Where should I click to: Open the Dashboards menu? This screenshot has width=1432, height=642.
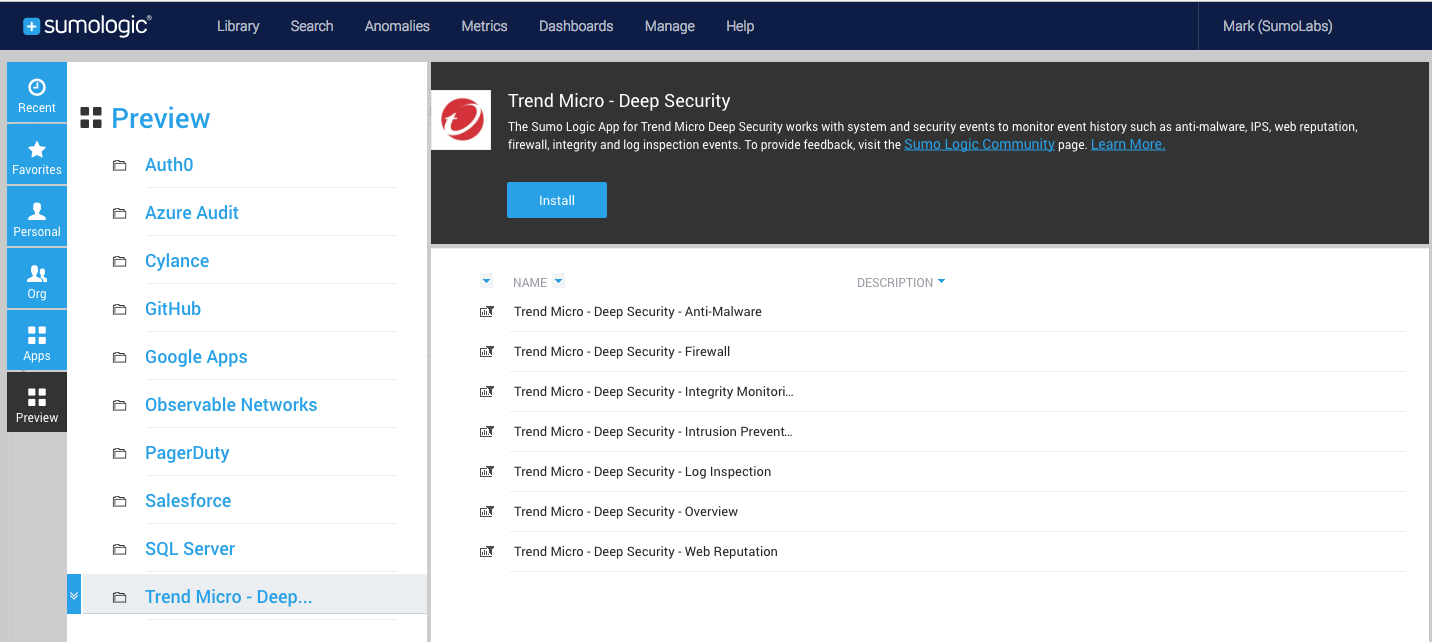coord(576,26)
